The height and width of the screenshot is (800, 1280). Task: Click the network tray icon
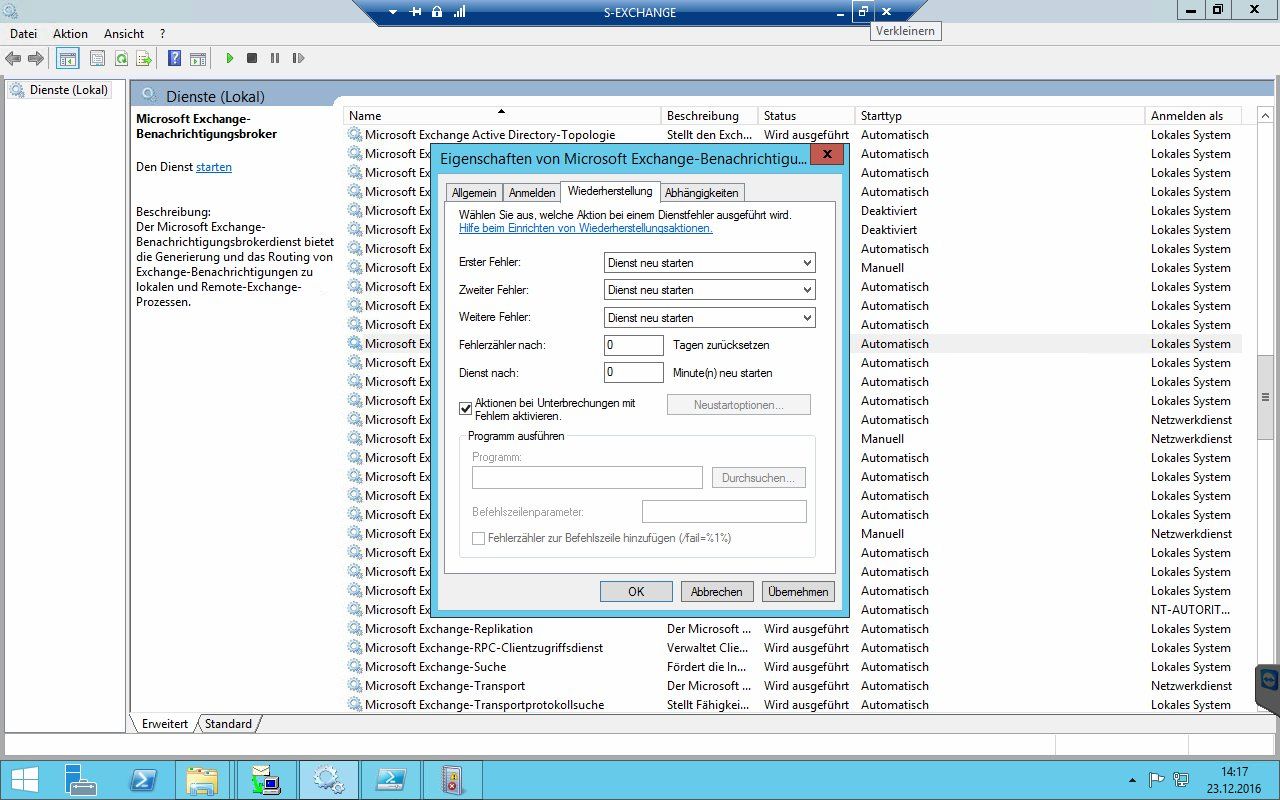pos(1181,780)
